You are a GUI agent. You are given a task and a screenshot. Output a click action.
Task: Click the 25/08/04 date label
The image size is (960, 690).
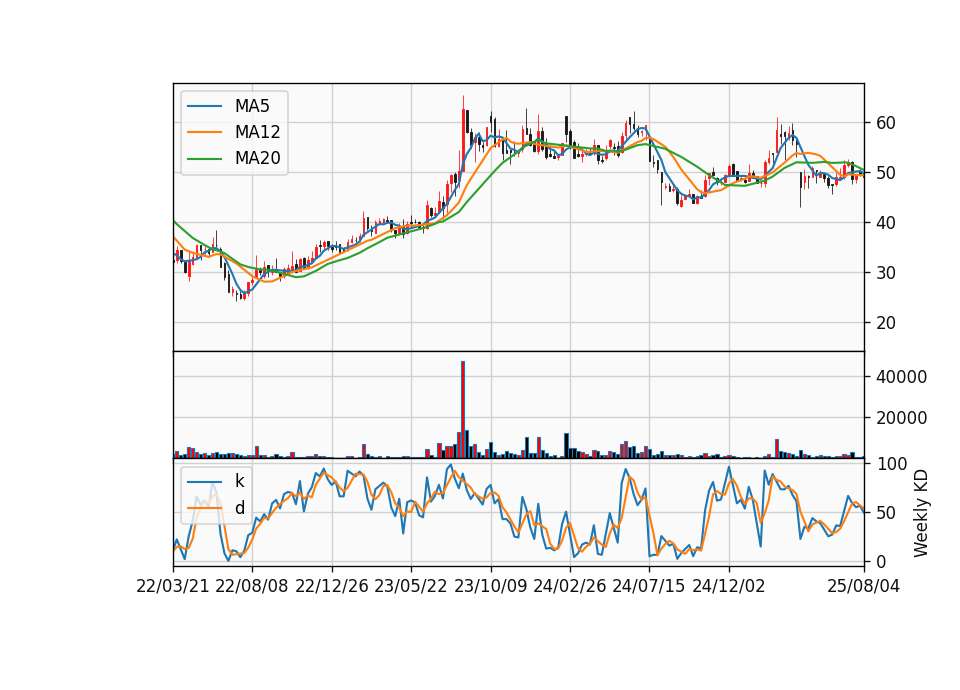tap(863, 586)
